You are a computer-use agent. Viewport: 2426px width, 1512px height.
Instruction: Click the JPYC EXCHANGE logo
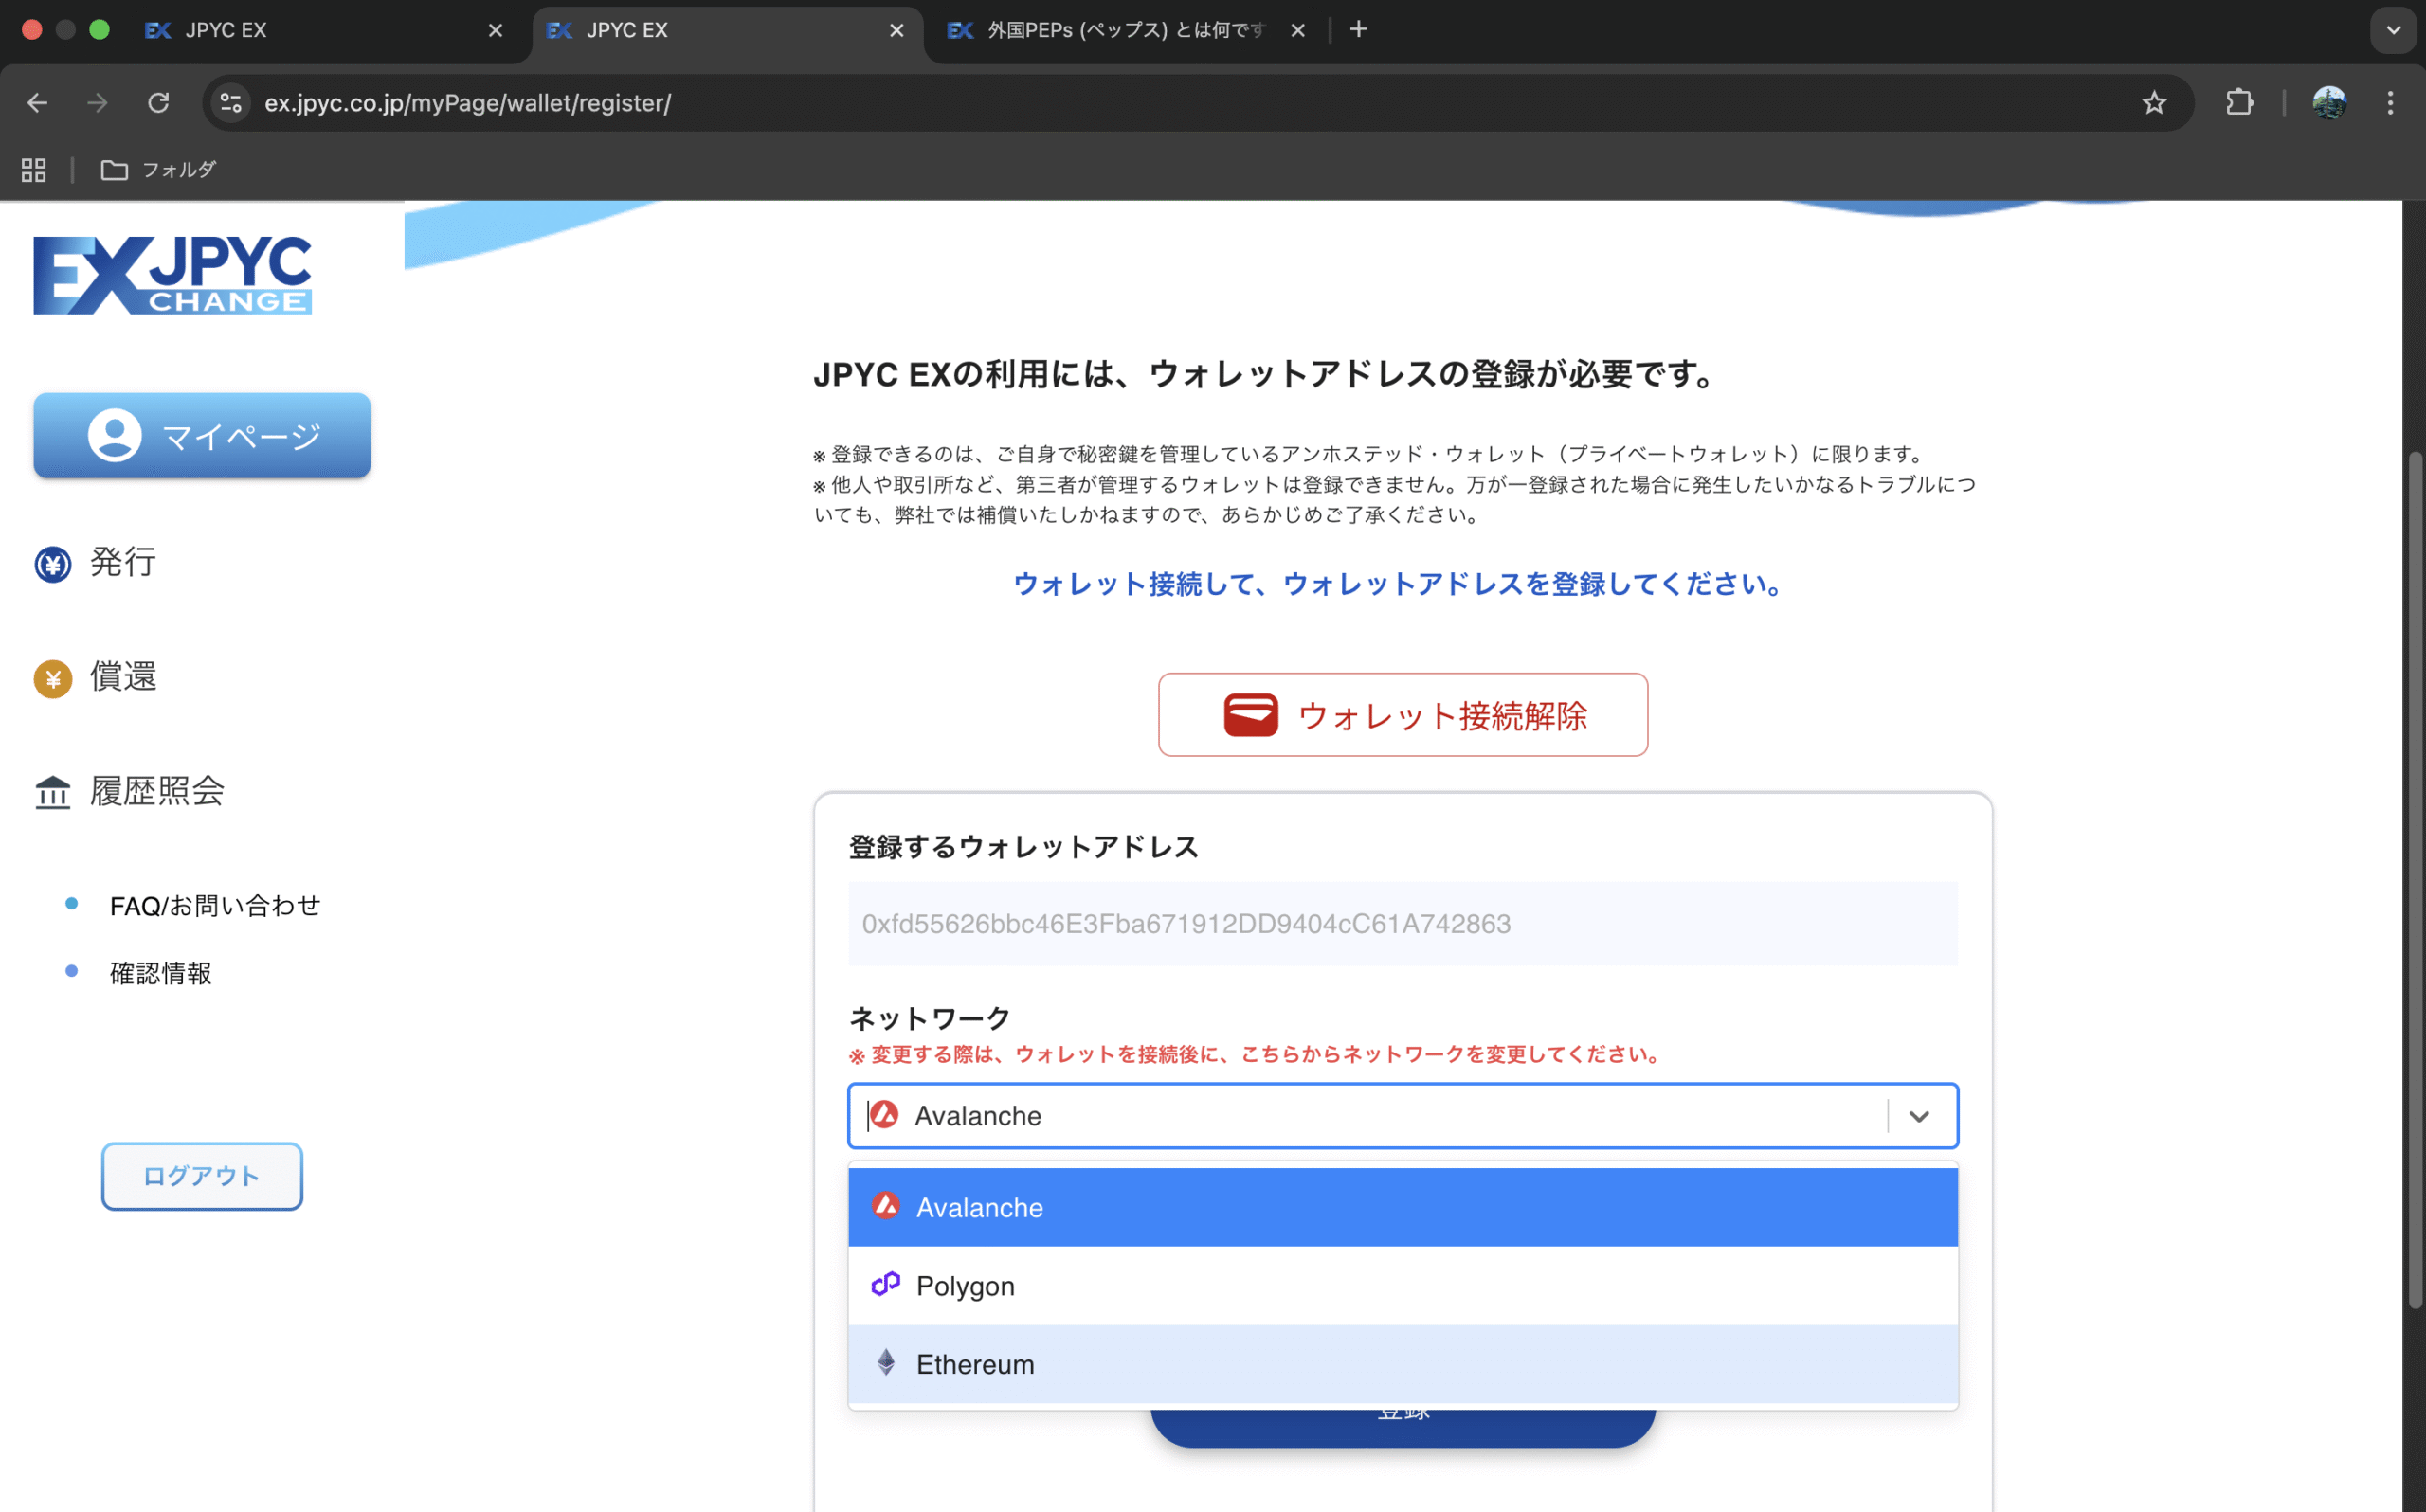pos(172,275)
